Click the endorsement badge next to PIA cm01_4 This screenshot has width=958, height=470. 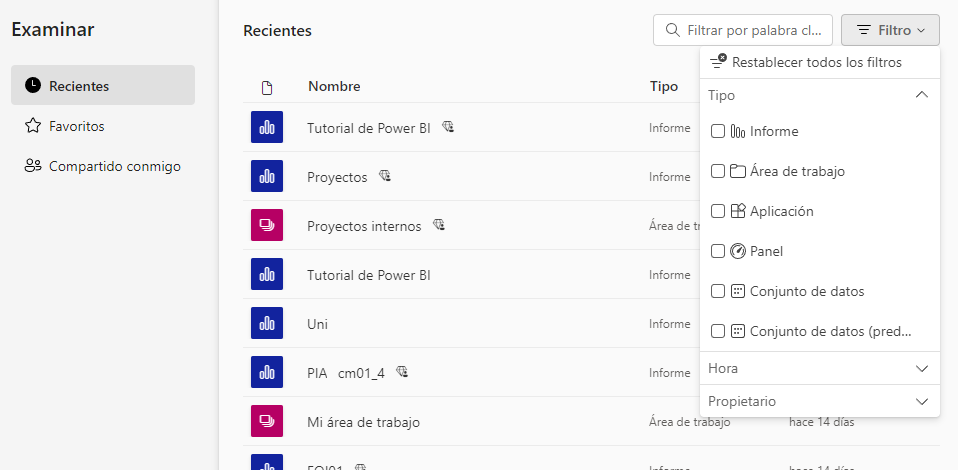(x=402, y=373)
